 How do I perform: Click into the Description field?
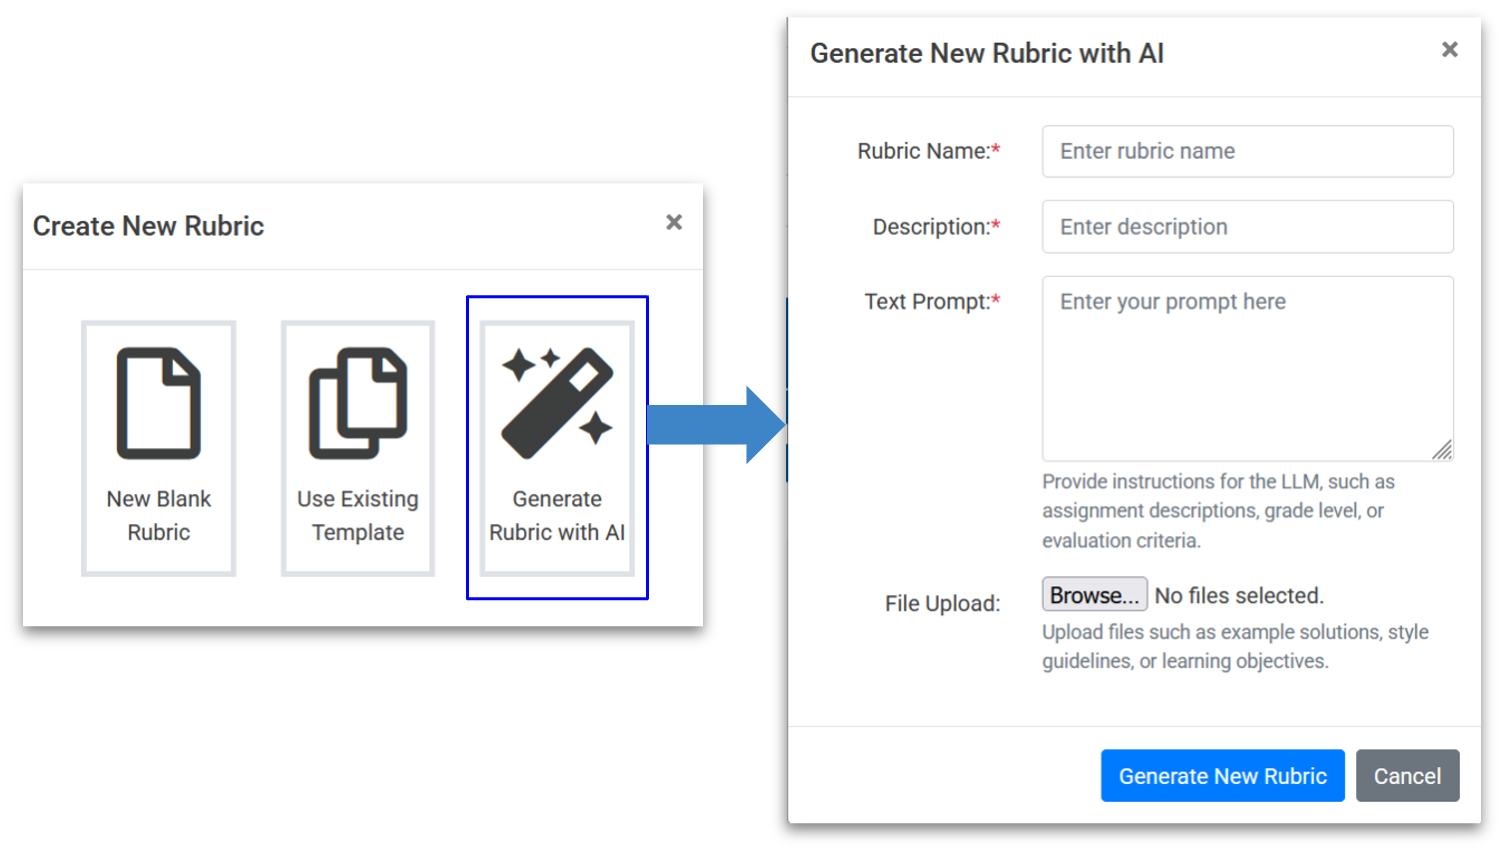click(1247, 227)
